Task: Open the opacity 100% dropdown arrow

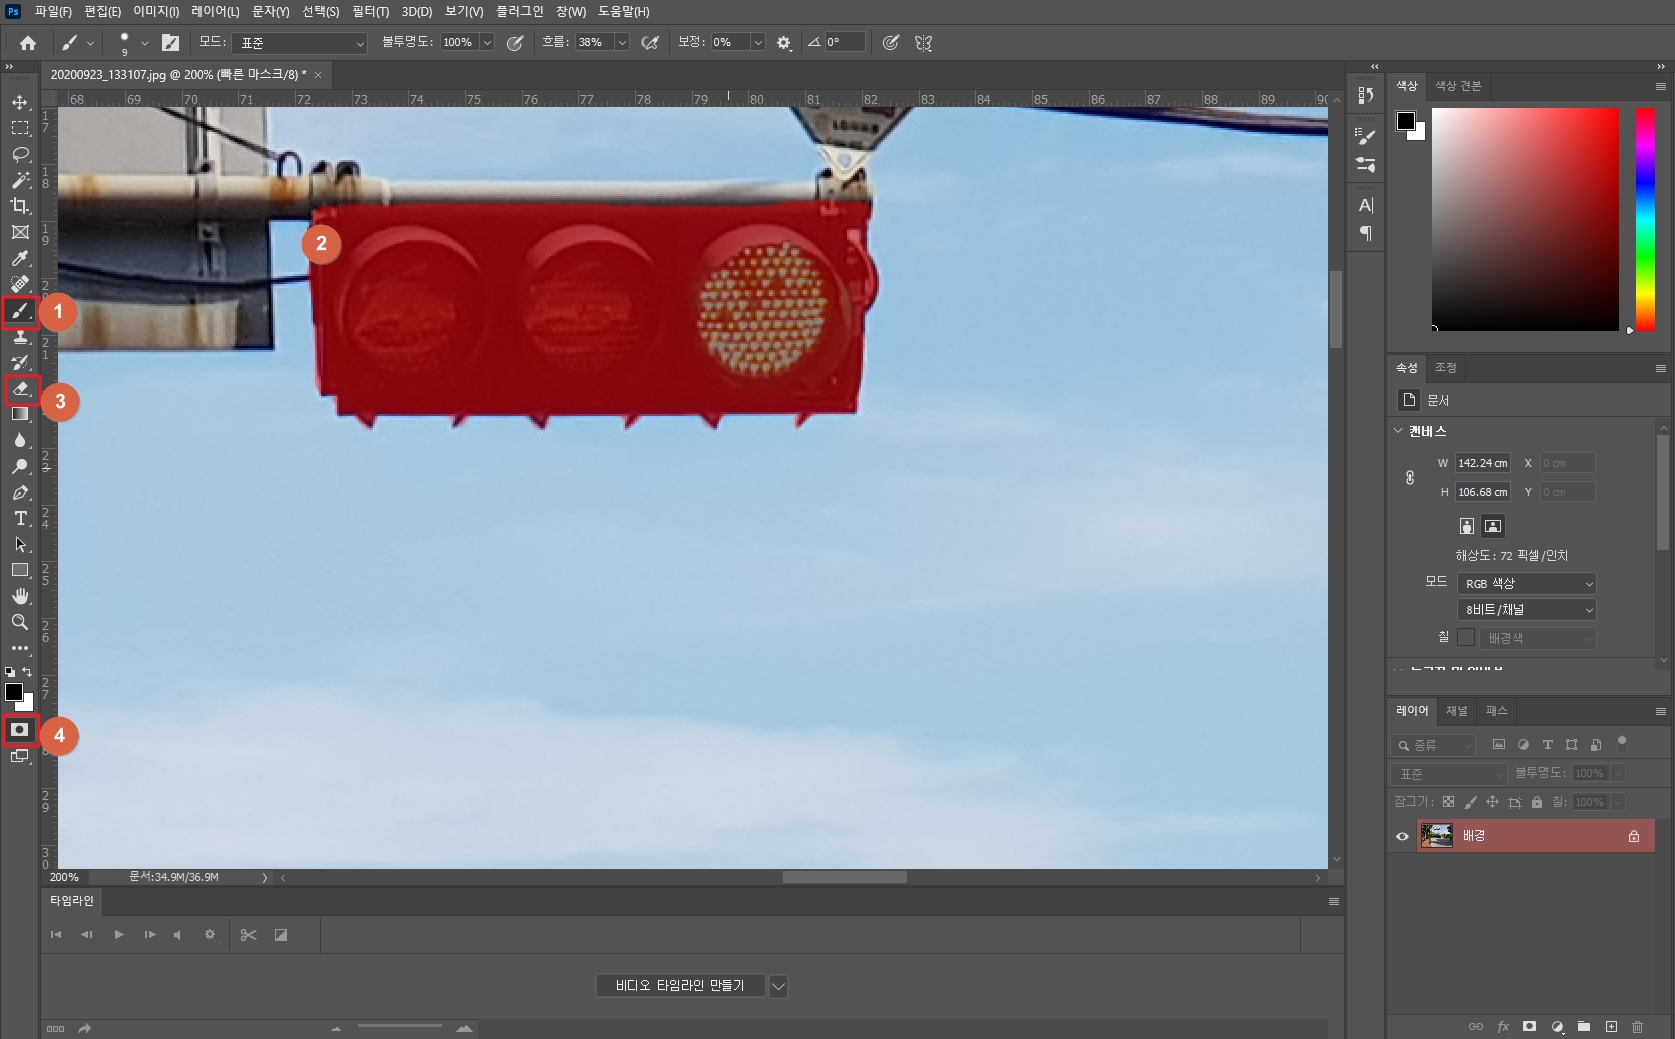Action: [487, 43]
